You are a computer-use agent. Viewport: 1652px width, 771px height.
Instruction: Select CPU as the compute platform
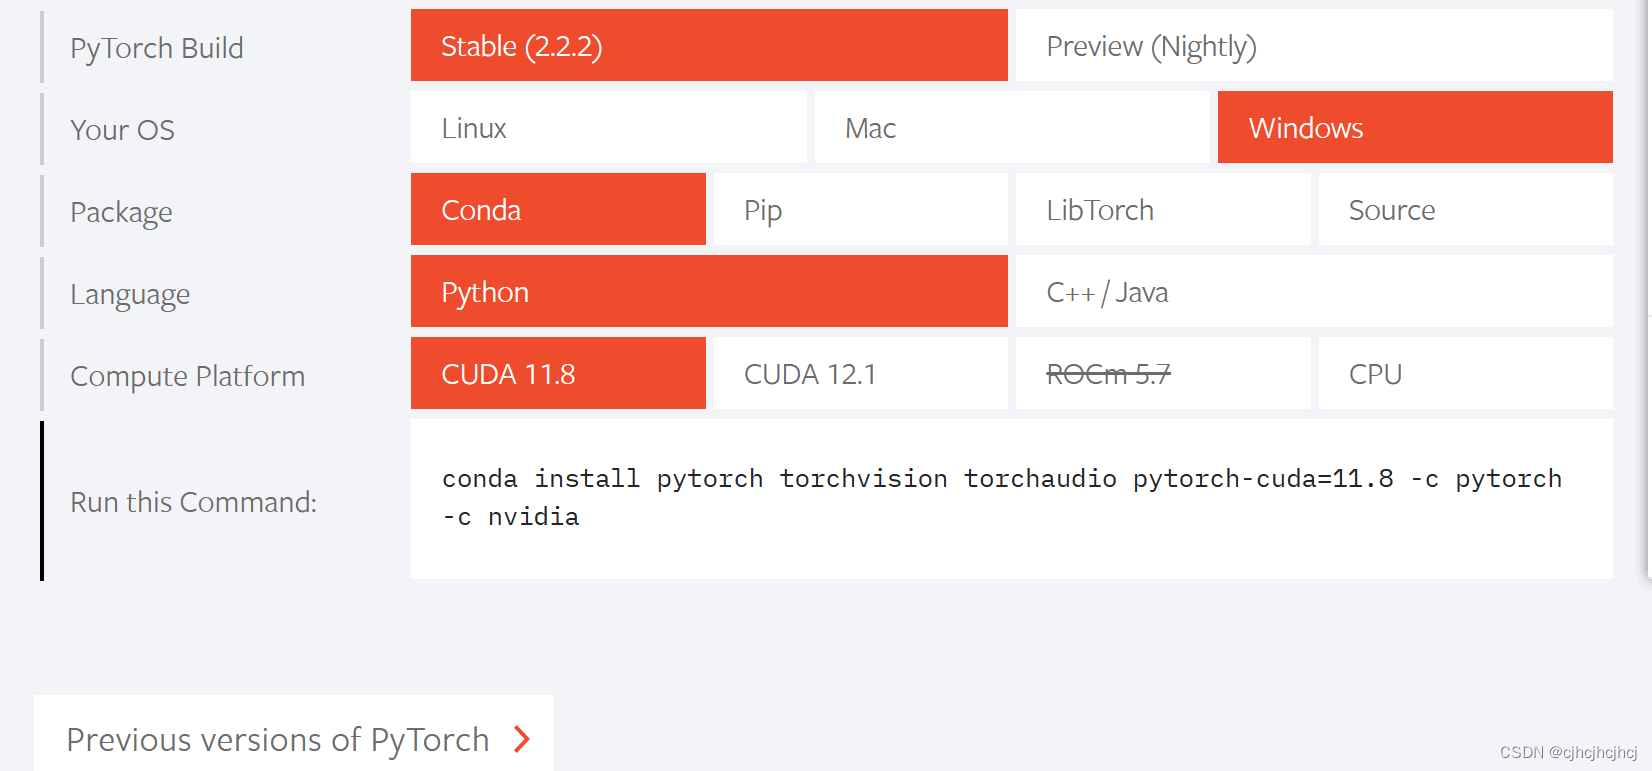pos(1466,373)
